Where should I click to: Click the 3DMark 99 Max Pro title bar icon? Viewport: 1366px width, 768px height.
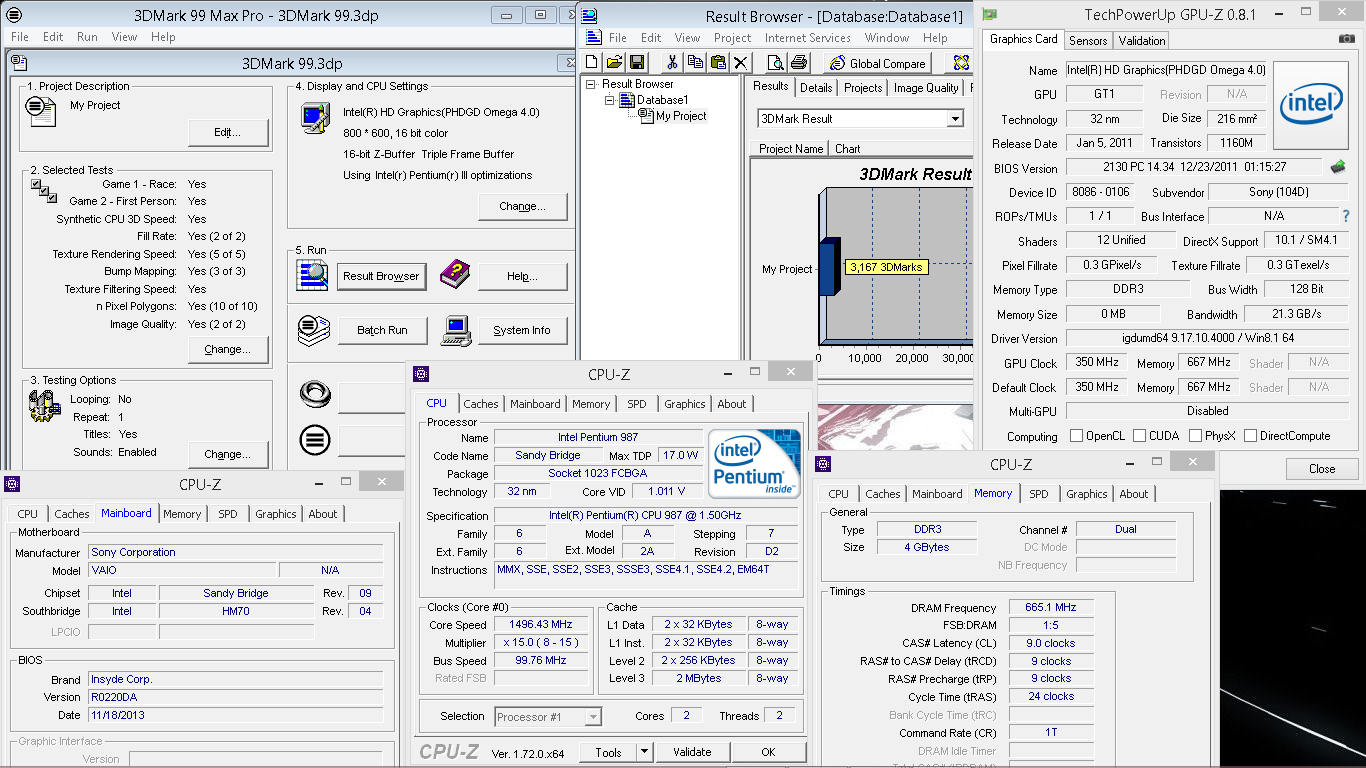click(14, 15)
